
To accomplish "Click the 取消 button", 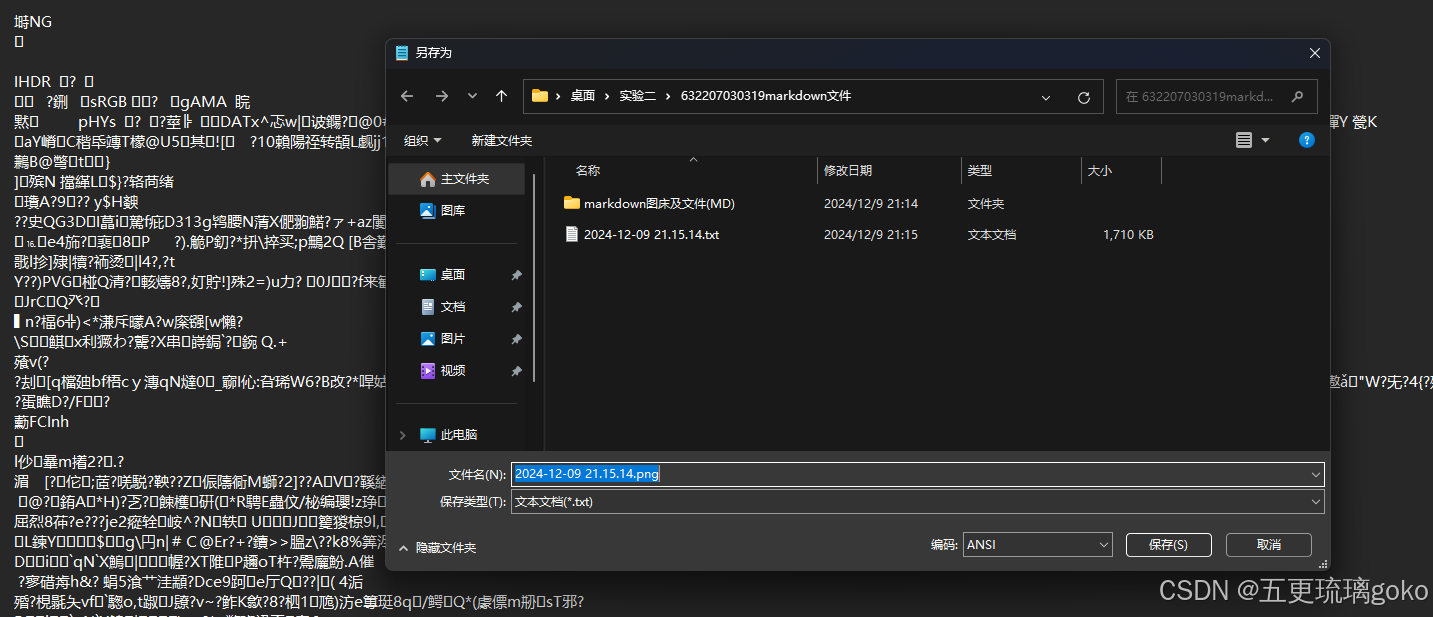I will pyautogui.click(x=1269, y=545).
